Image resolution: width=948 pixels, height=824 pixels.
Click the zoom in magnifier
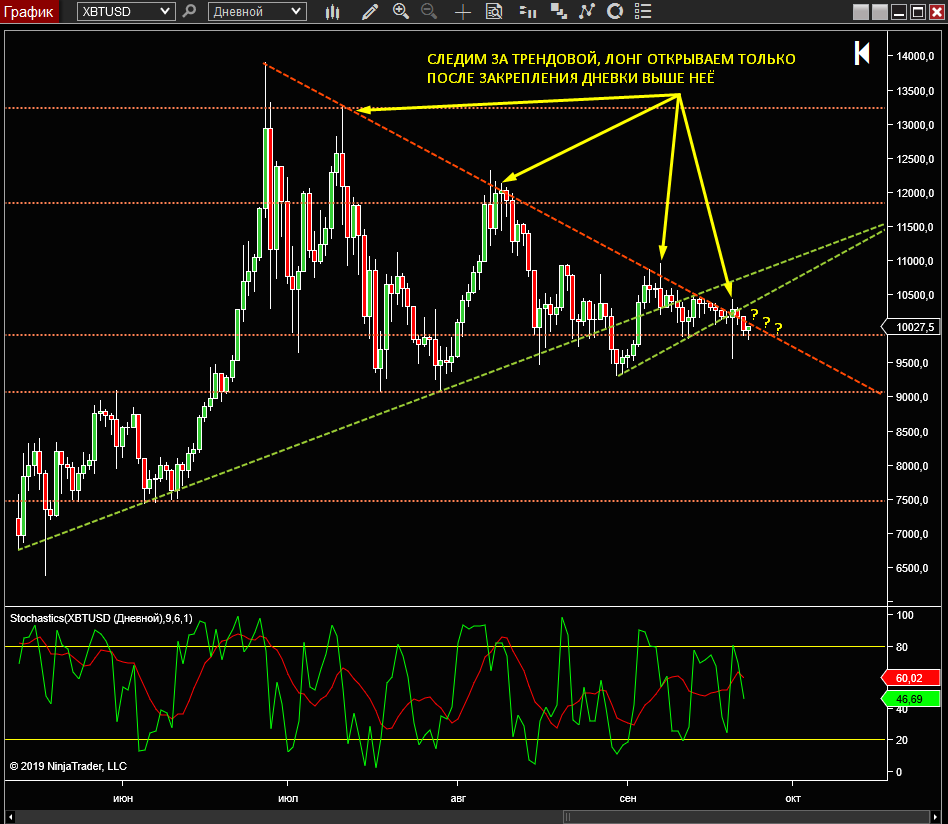point(400,11)
